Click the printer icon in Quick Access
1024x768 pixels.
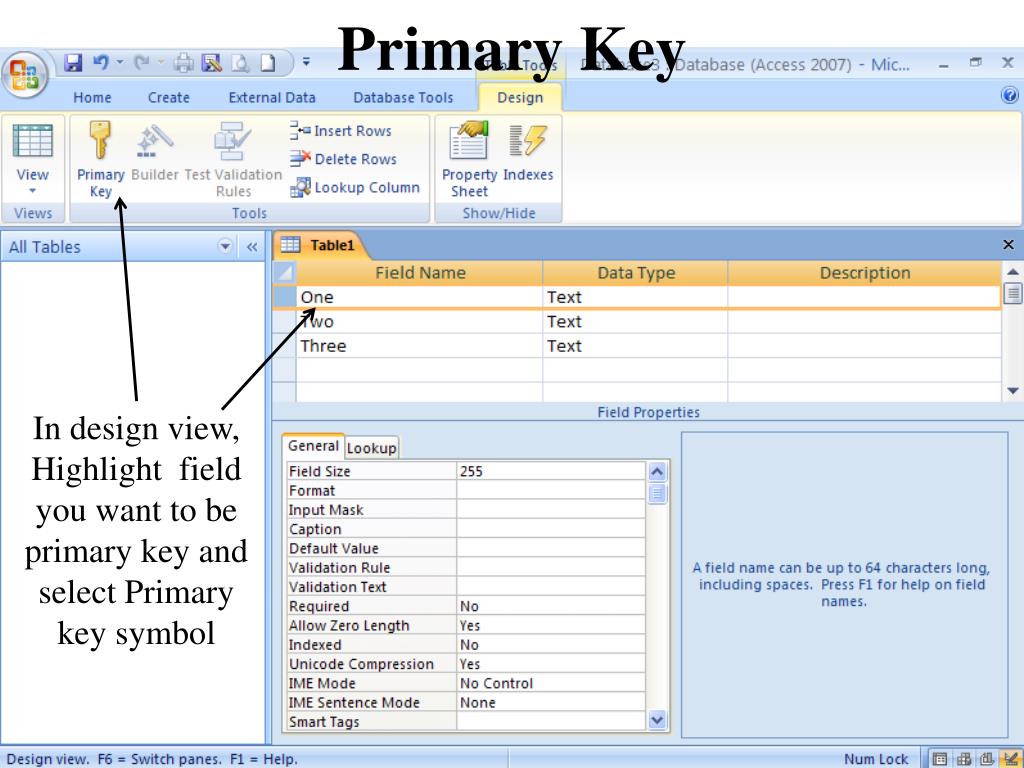pyautogui.click(x=184, y=63)
